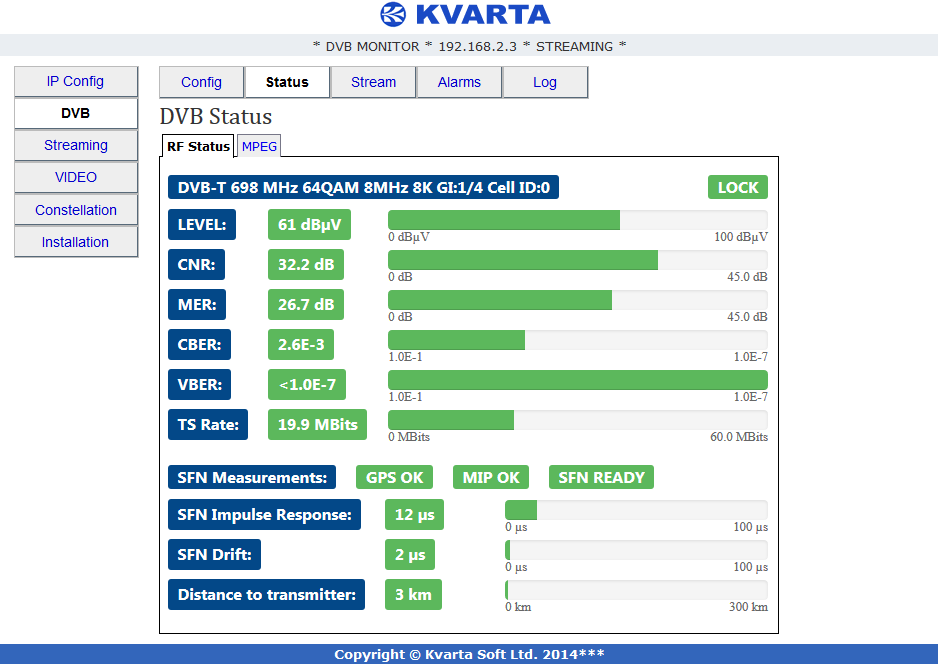Click the 26.7 dB MER value
Image resolution: width=938 pixels, height=664 pixels.
coord(306,304)
